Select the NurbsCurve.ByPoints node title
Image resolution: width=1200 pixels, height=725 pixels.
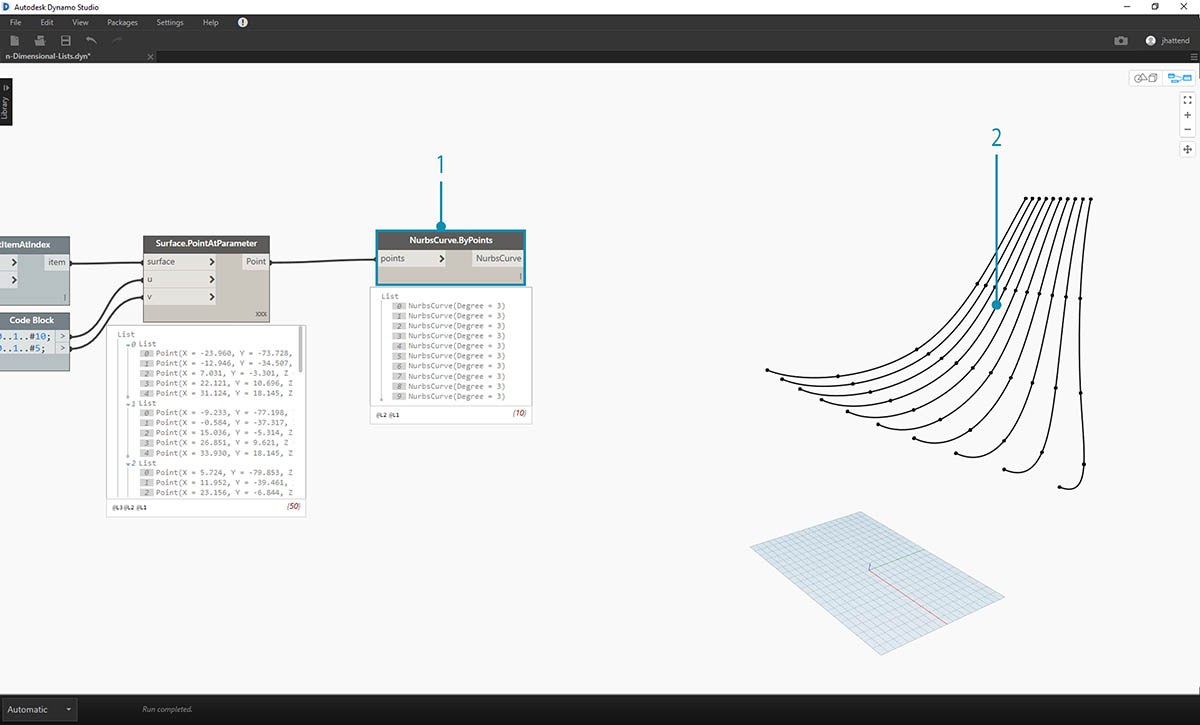(x=450, y=241)
